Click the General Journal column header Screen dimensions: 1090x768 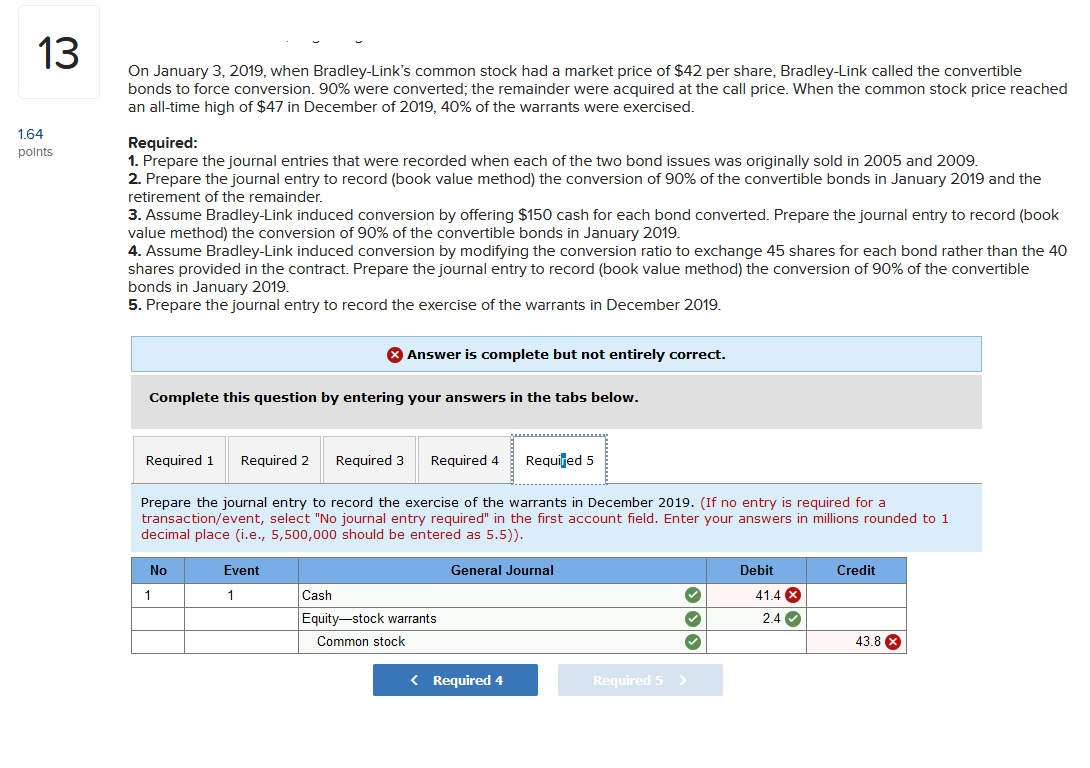pos(503,570)
